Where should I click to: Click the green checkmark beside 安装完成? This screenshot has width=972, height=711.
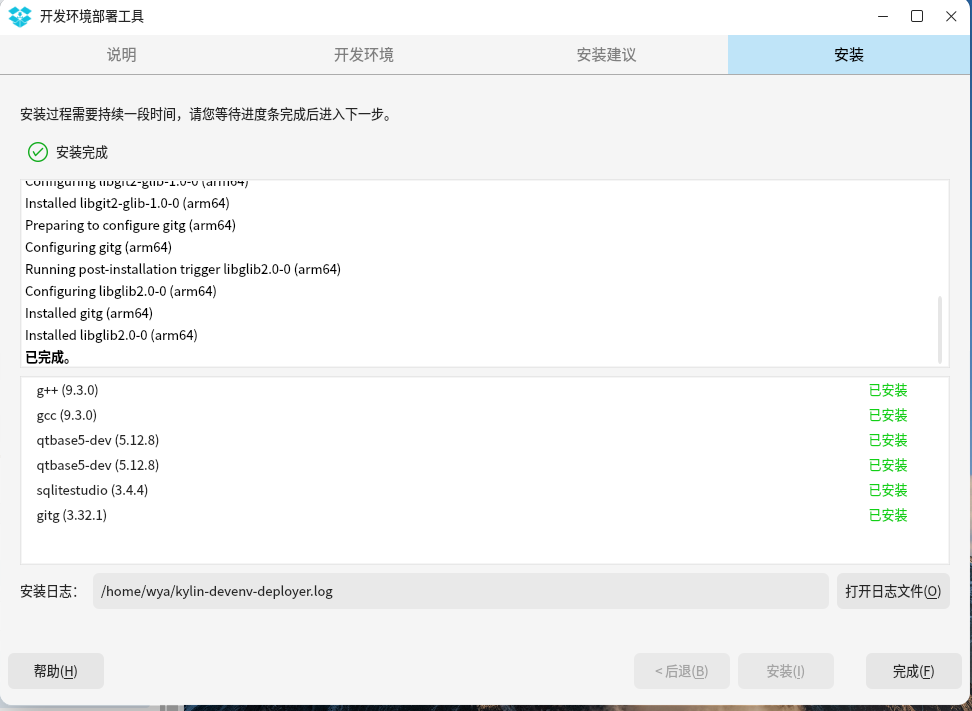pyautogui.click(x=37, y=152)
